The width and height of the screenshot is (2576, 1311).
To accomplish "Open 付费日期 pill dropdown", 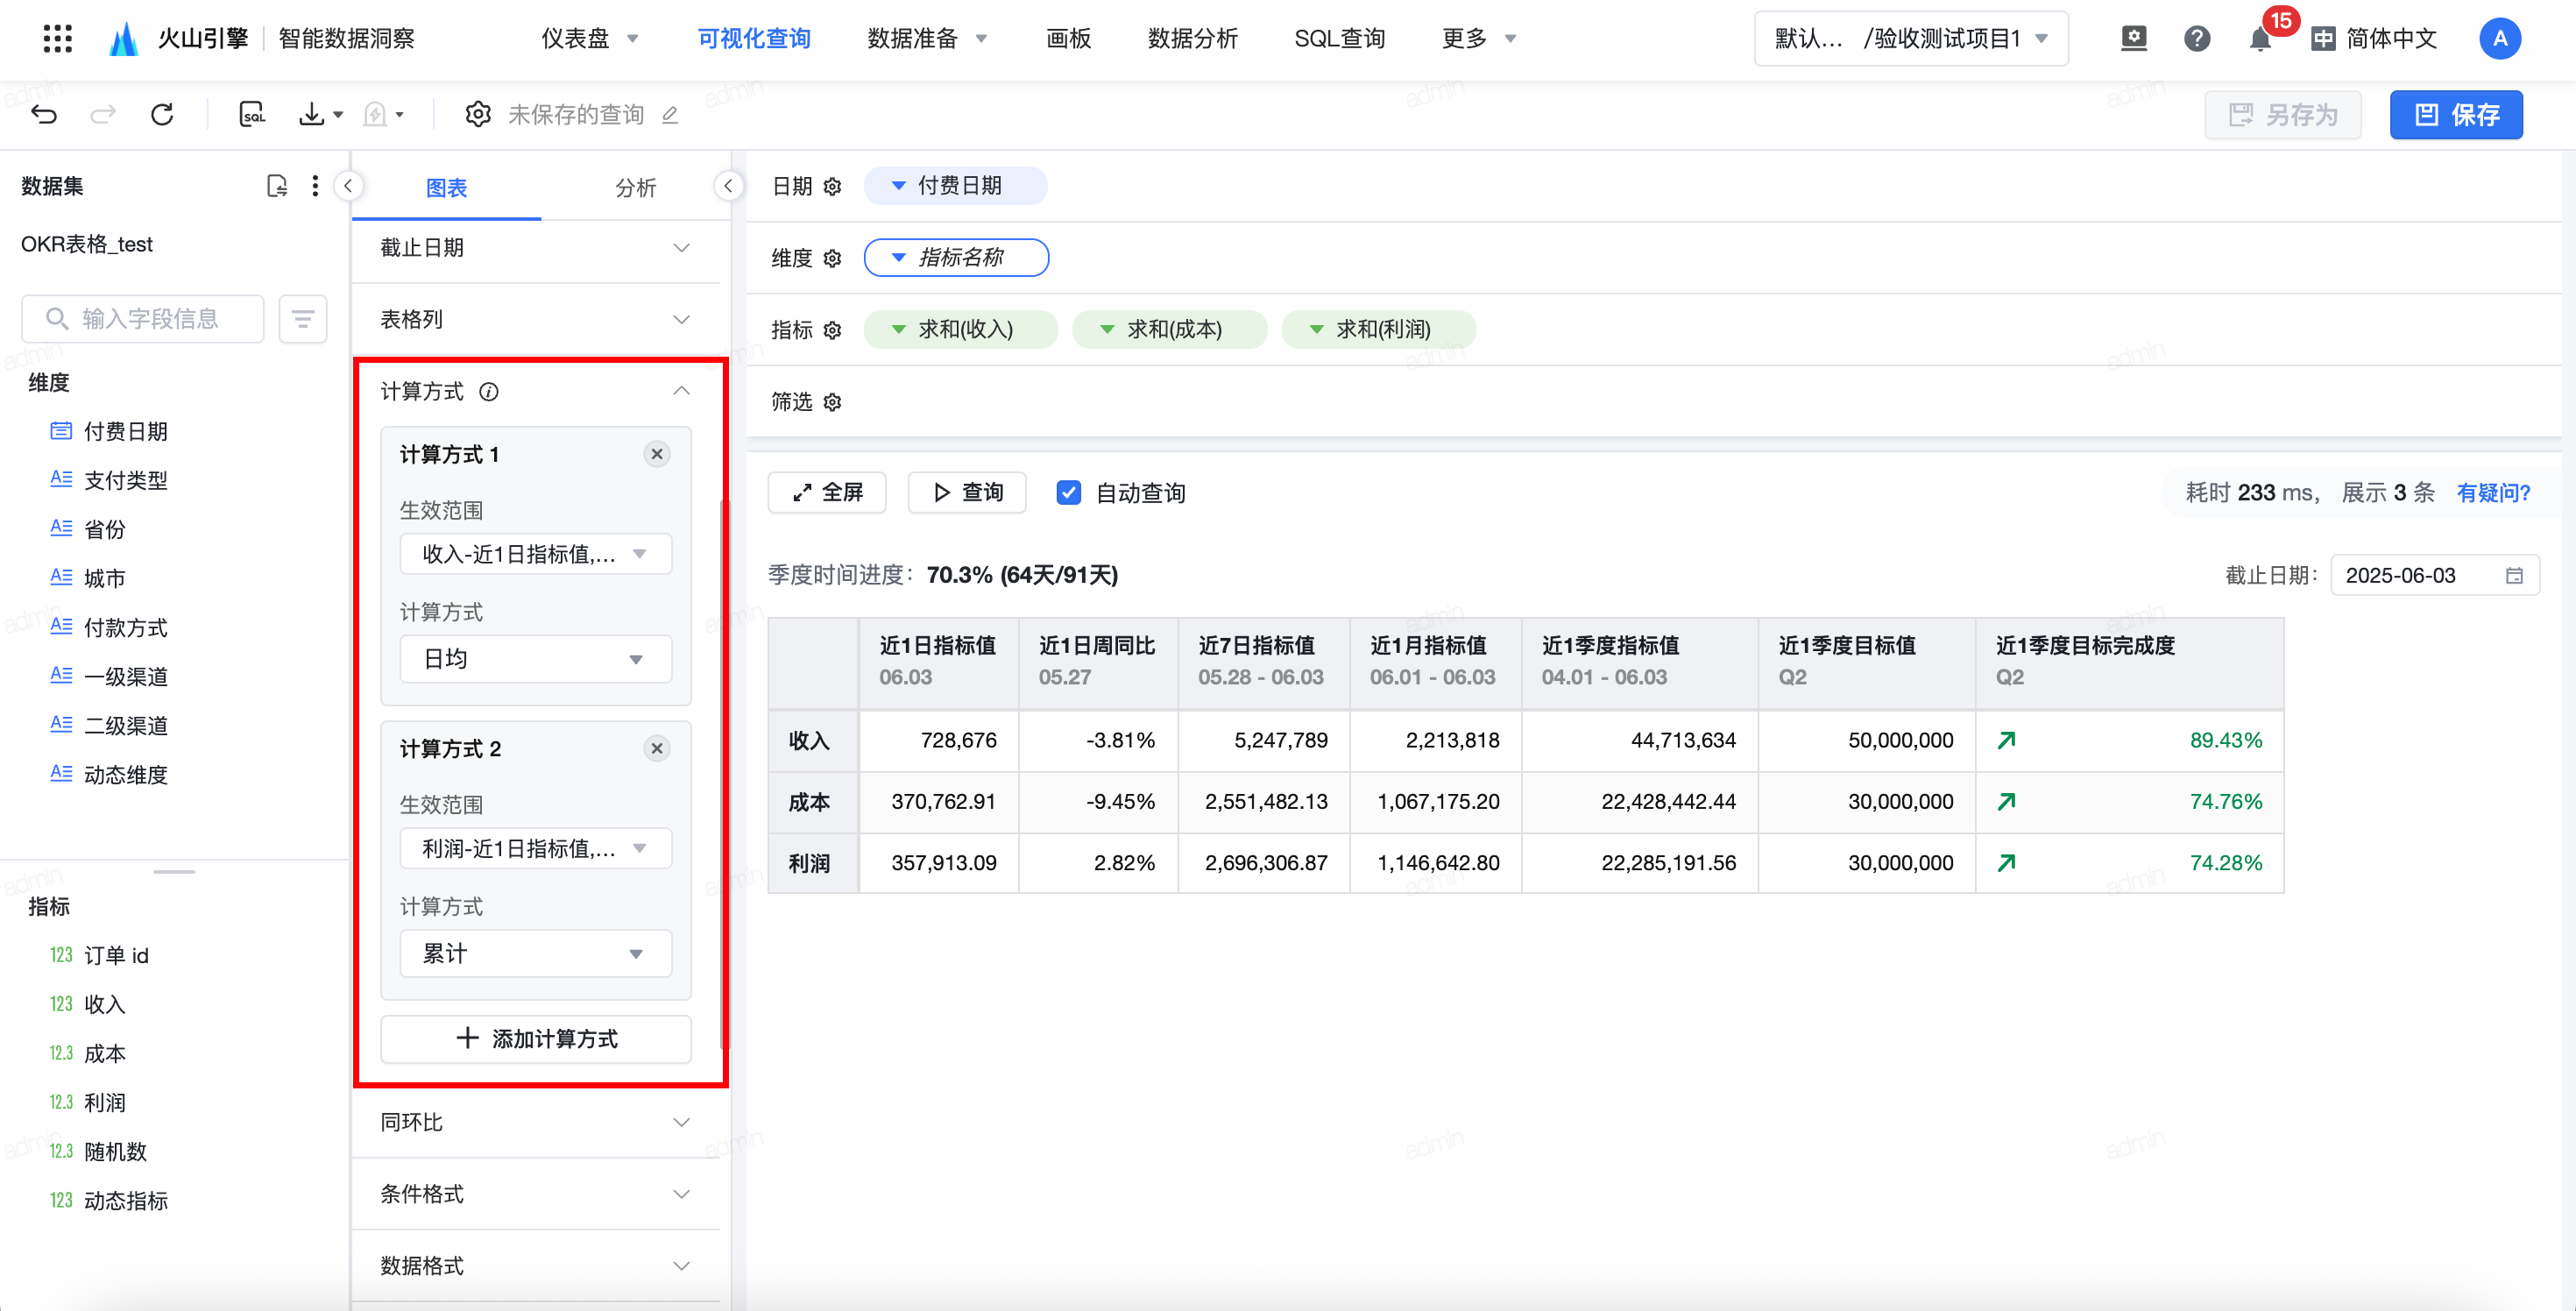I will [x=955, y=186].
